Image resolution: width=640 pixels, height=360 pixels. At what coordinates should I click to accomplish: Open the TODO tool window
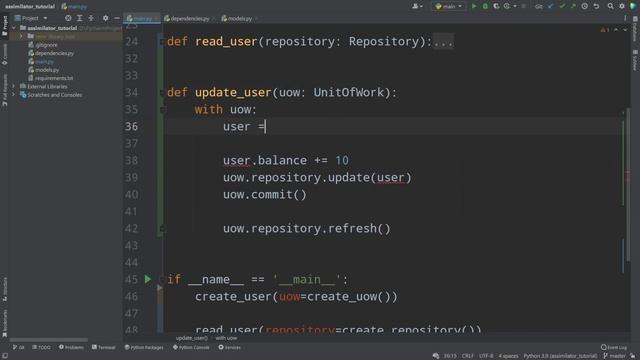coord(41,347)
